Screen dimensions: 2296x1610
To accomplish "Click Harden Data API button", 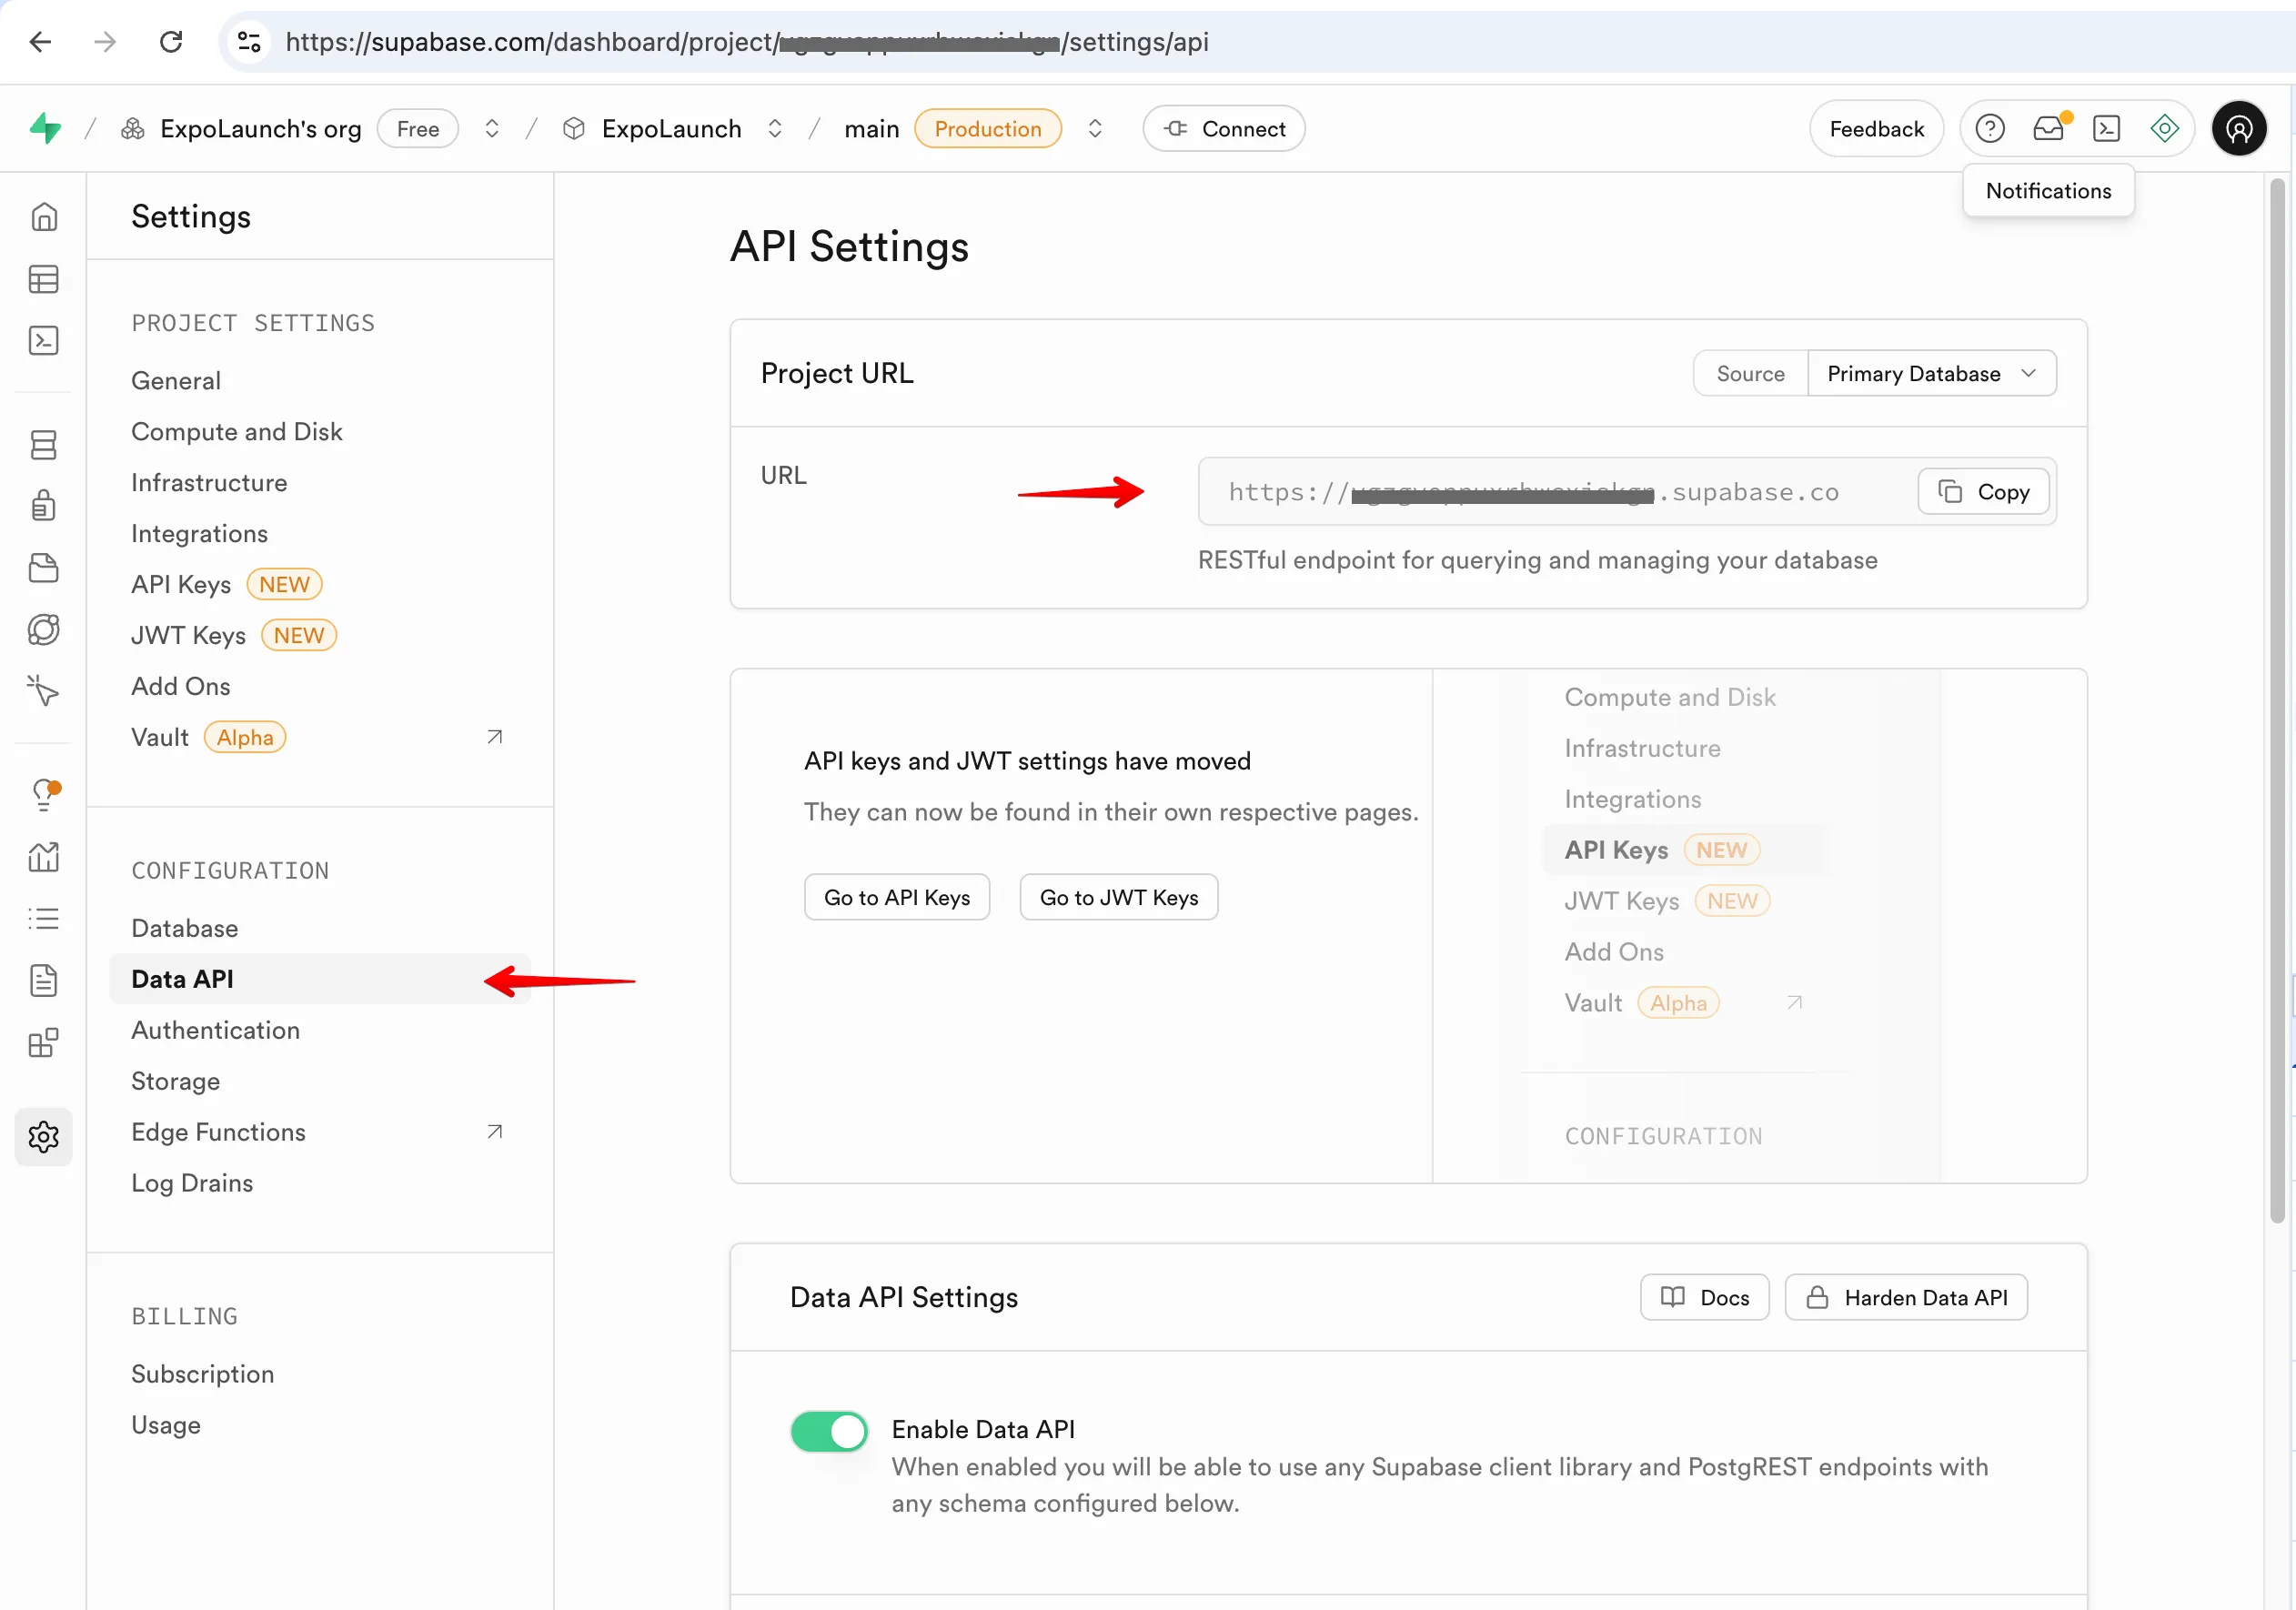I will pos(1907,1298).
